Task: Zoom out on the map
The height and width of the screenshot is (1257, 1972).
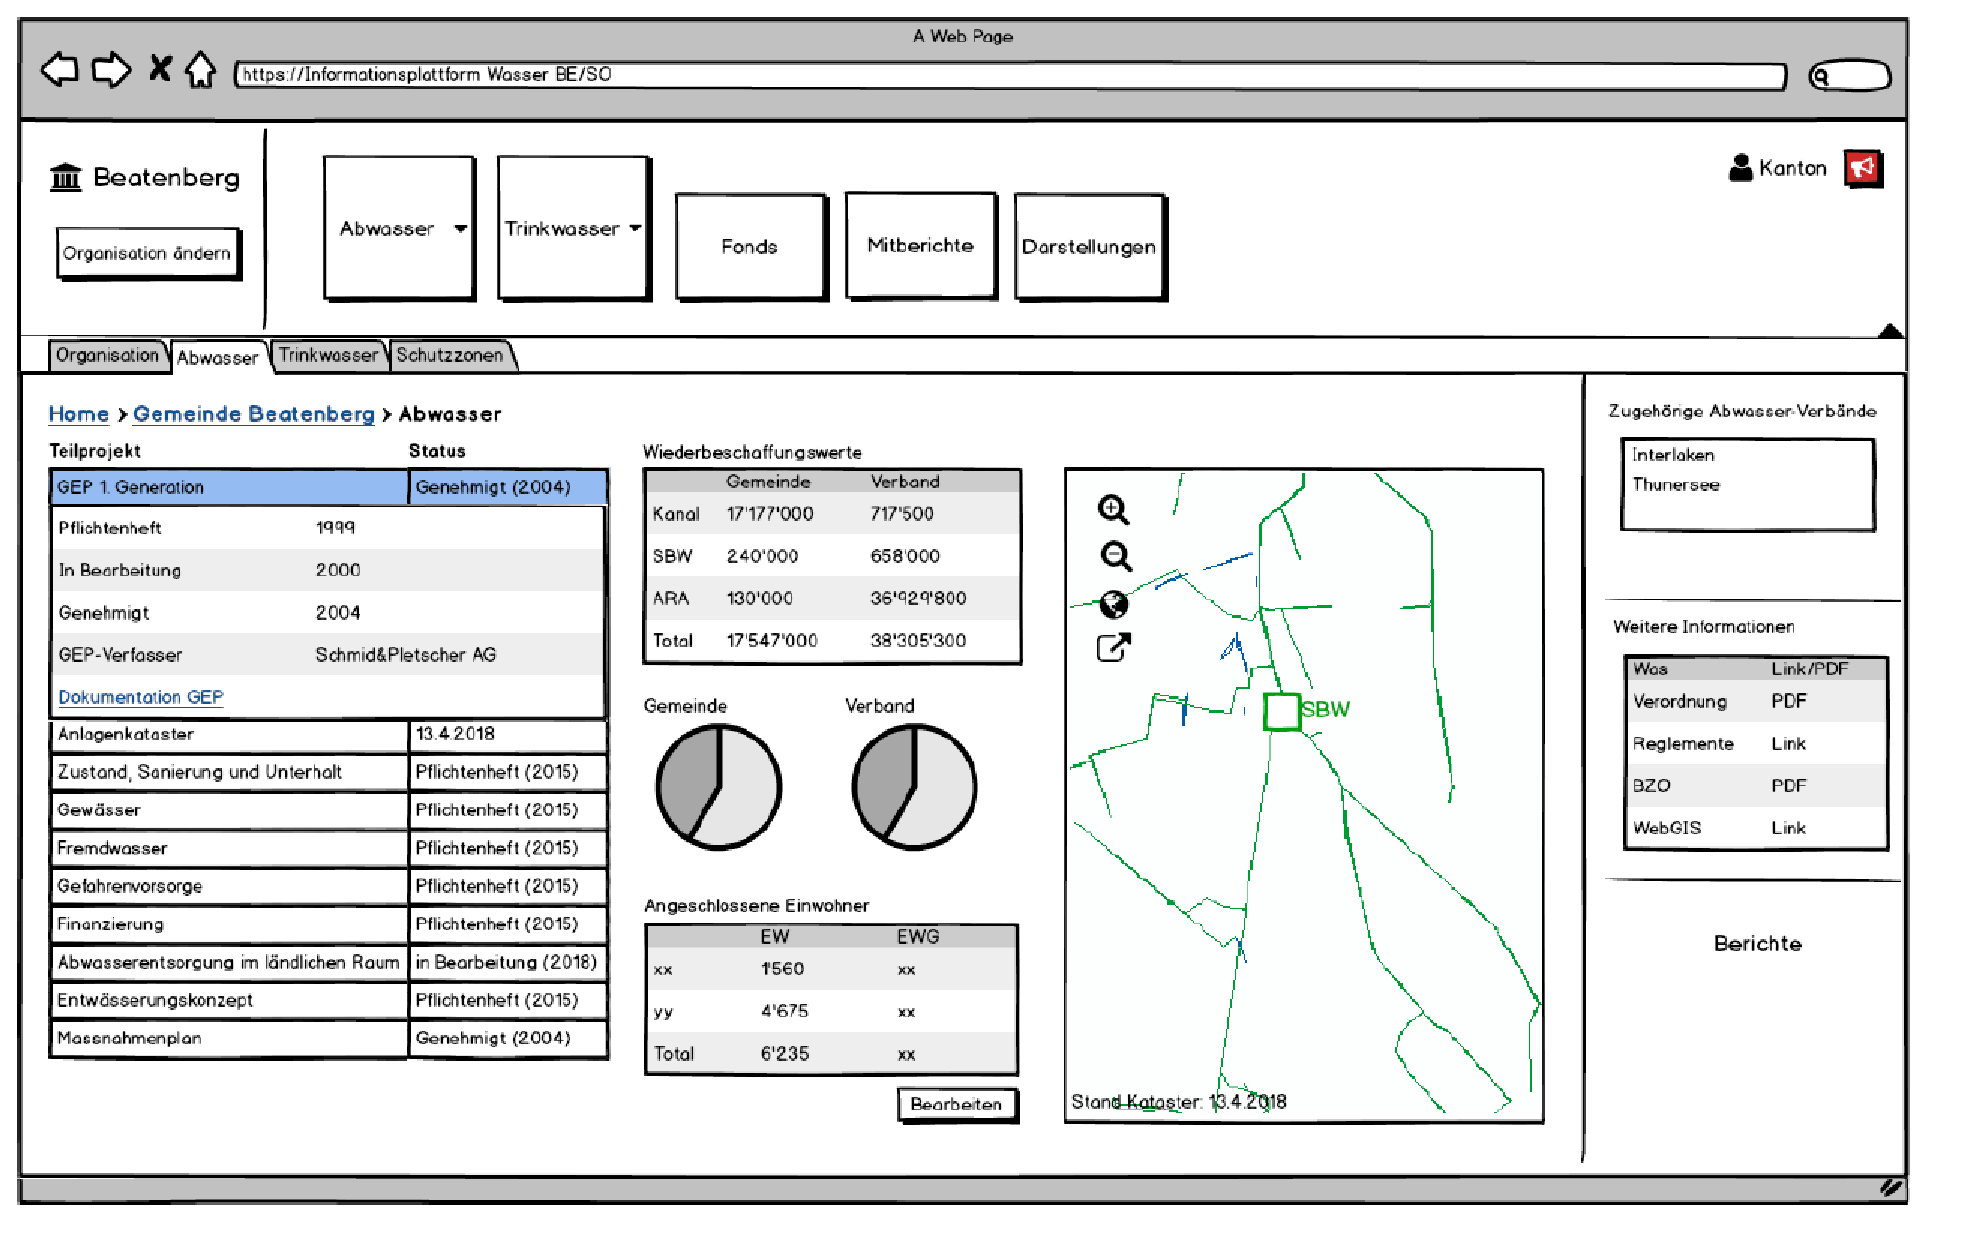Action: click(1115, 556)
